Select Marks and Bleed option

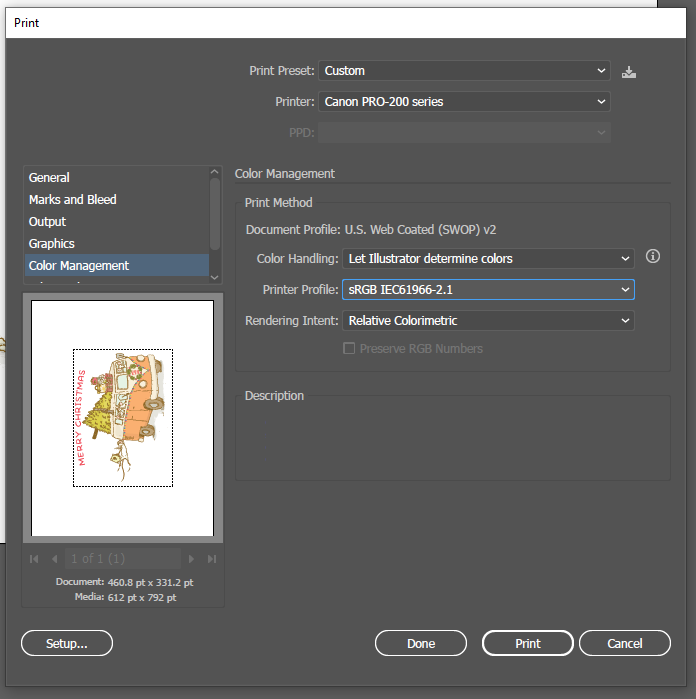[117, 199]
